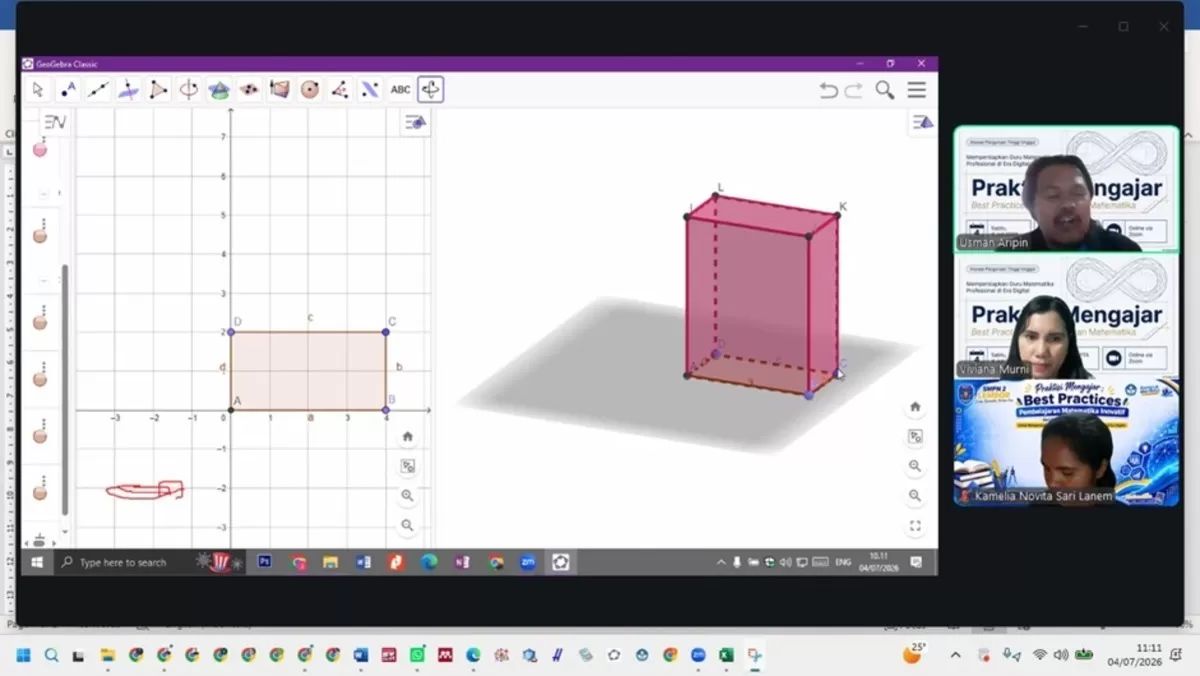Select the Move arrow tool in GeoGebra

(38, 90)
